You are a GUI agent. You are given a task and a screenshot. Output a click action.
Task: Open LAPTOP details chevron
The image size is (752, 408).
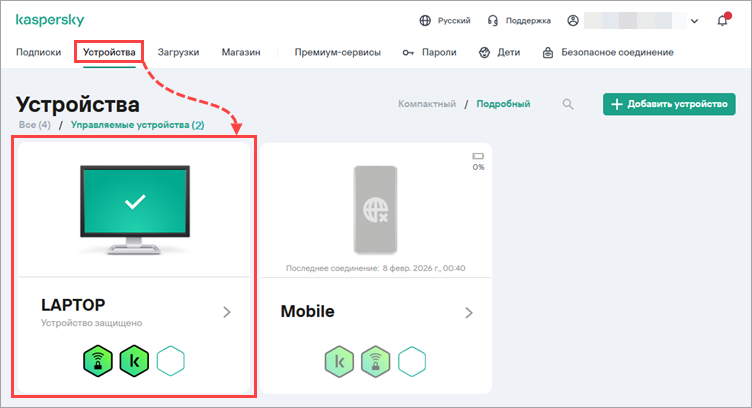[227, 313]
